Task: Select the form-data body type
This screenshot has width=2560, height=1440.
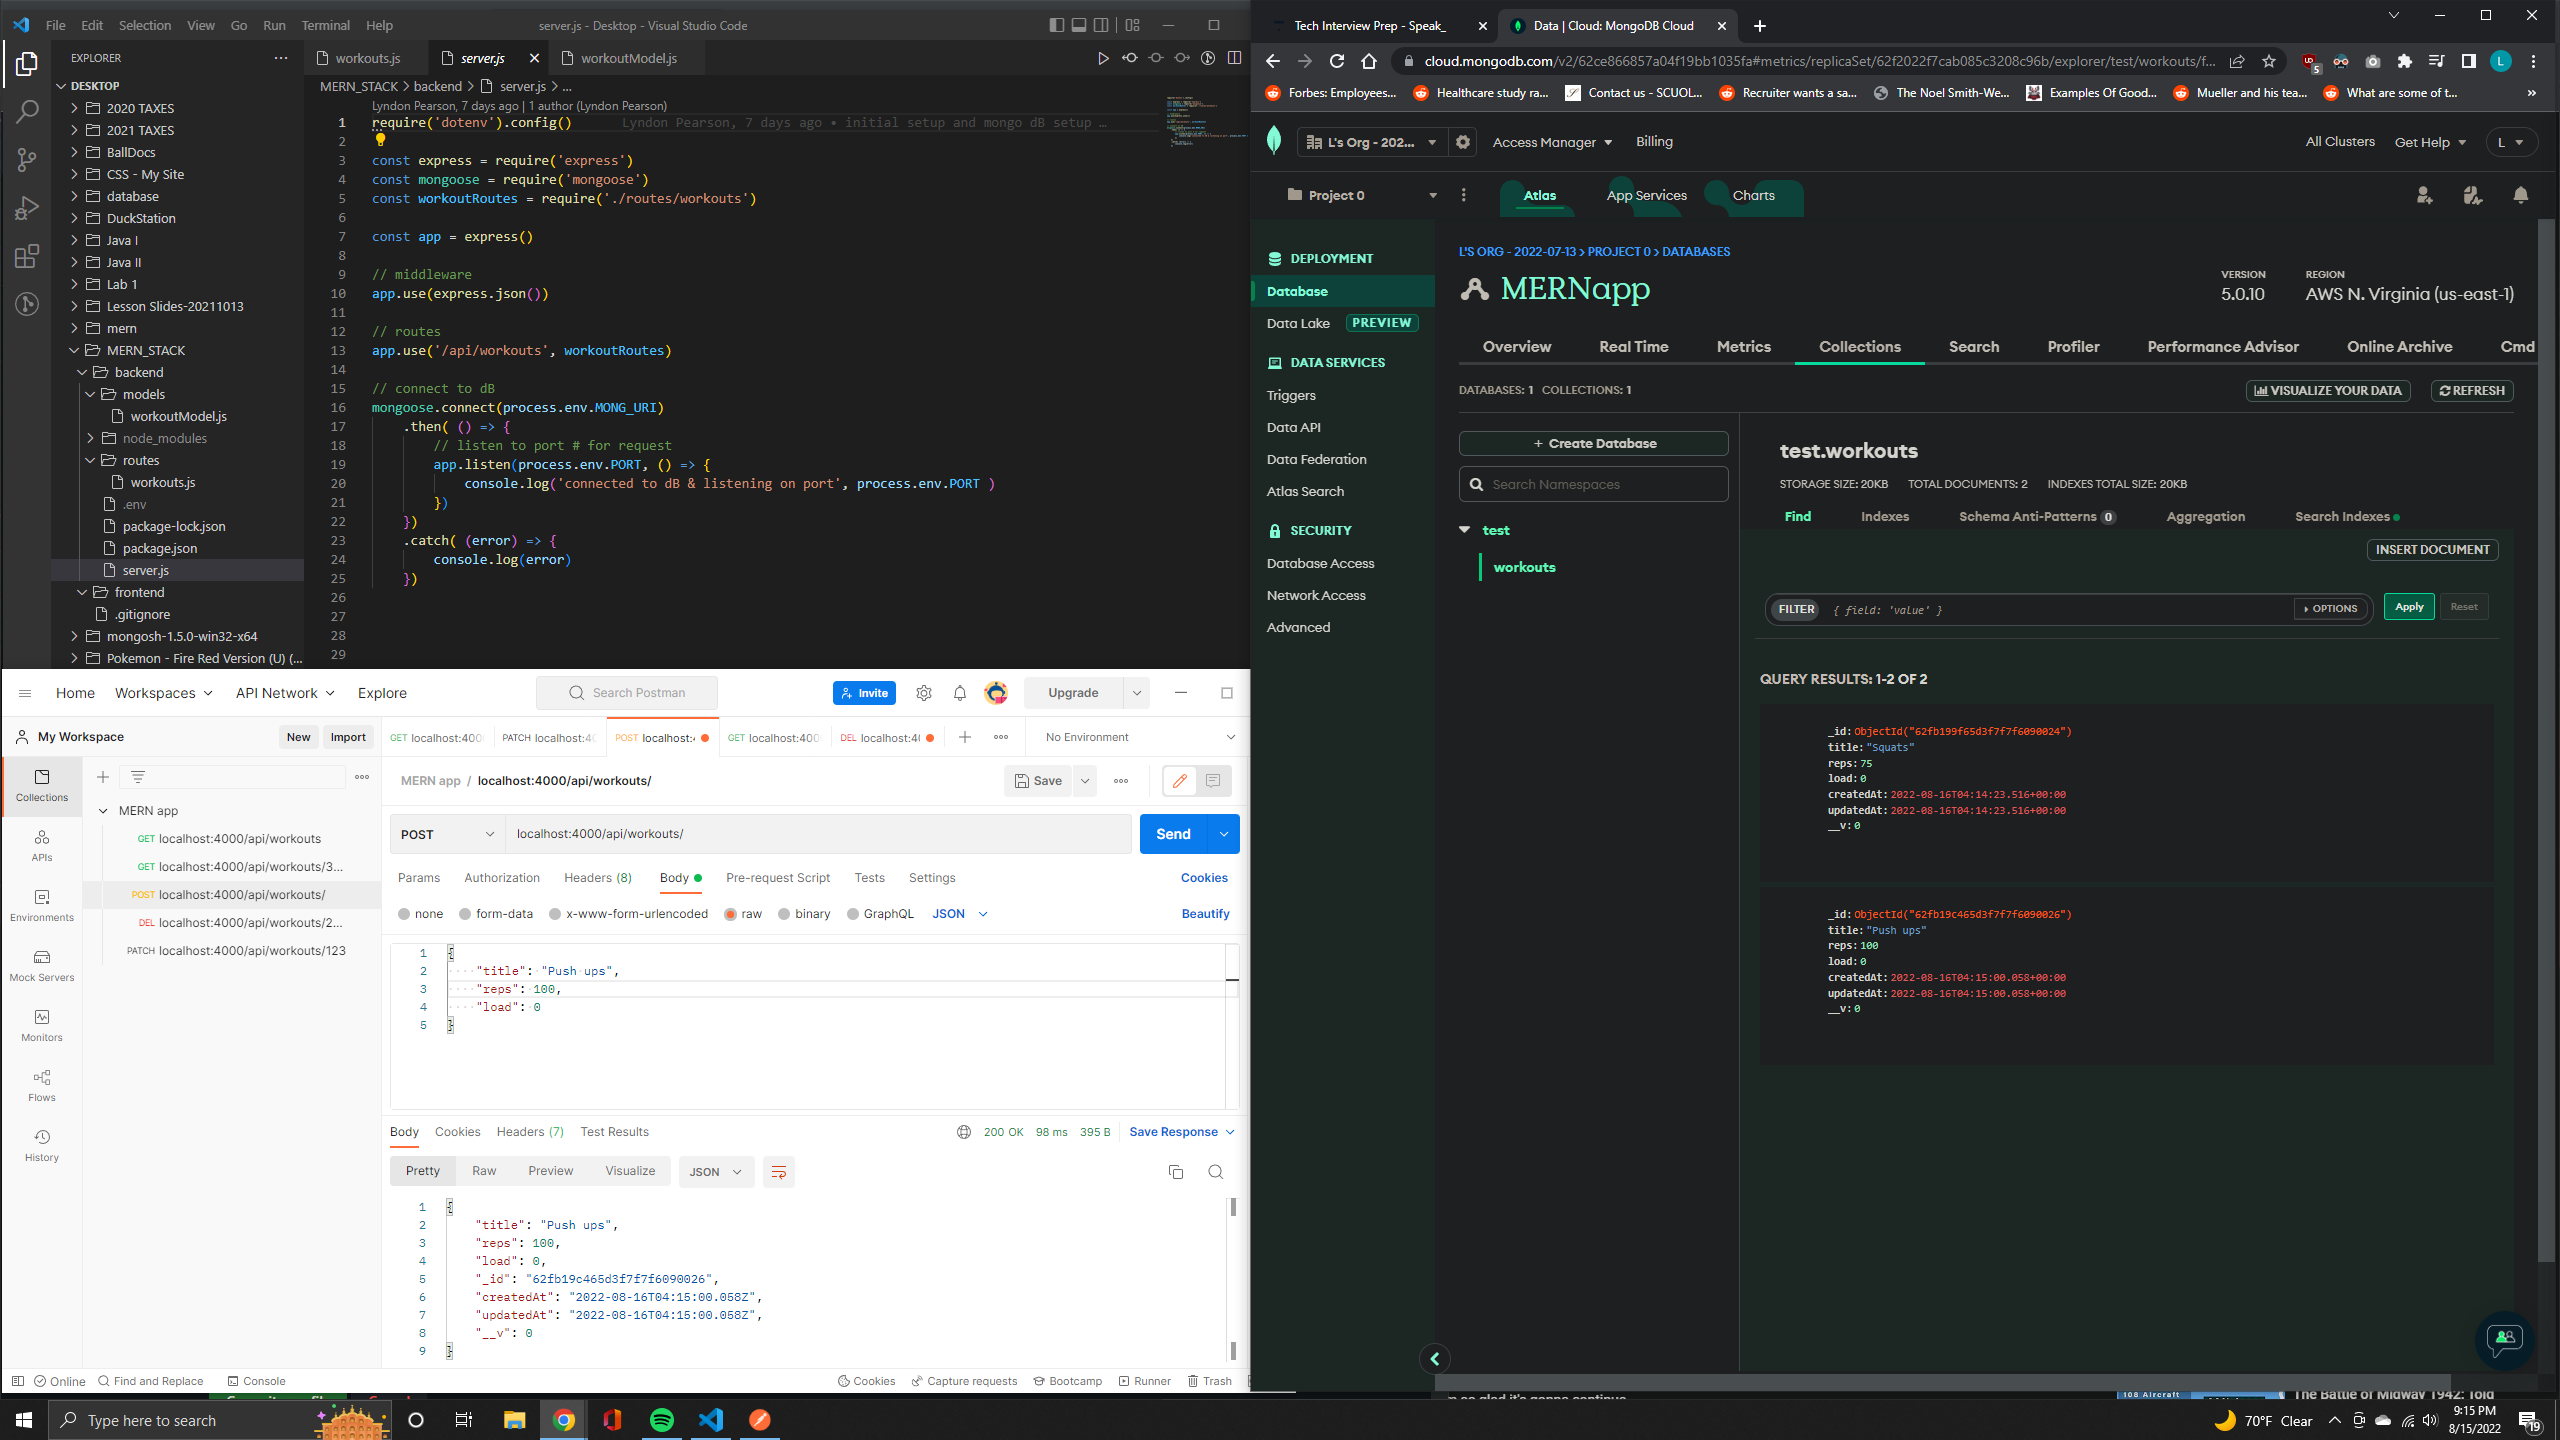Action: pyautogui.click(x=497, y=913)
